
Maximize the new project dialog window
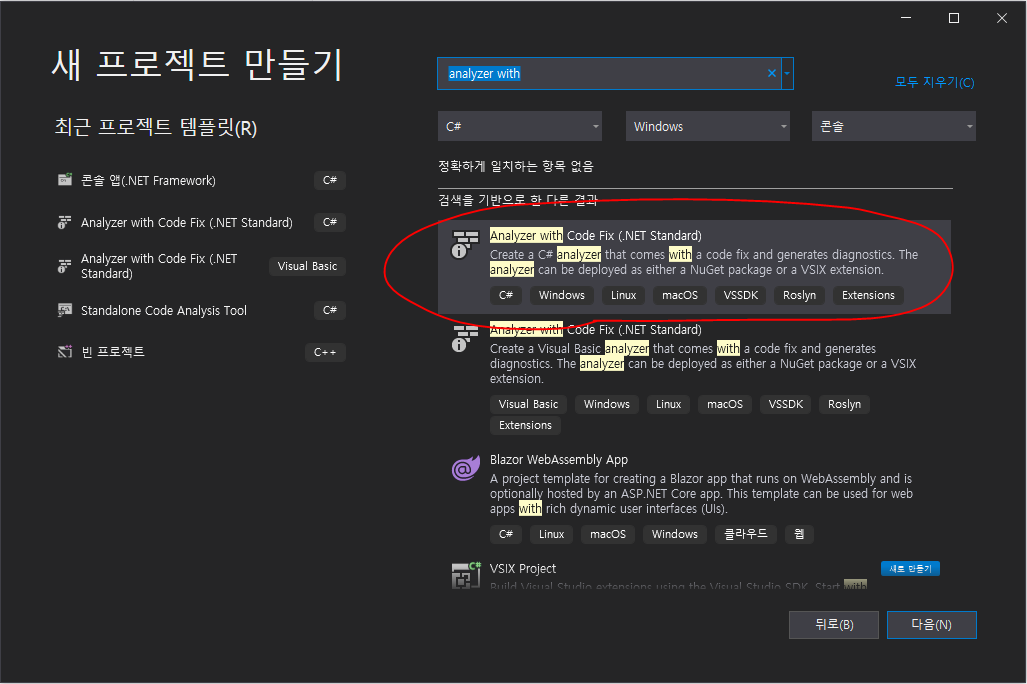pyautogui.click(x=954, y=18)
